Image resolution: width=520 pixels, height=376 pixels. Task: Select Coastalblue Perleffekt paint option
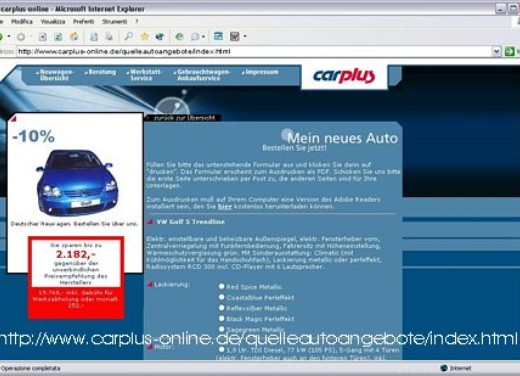point(221,297)
